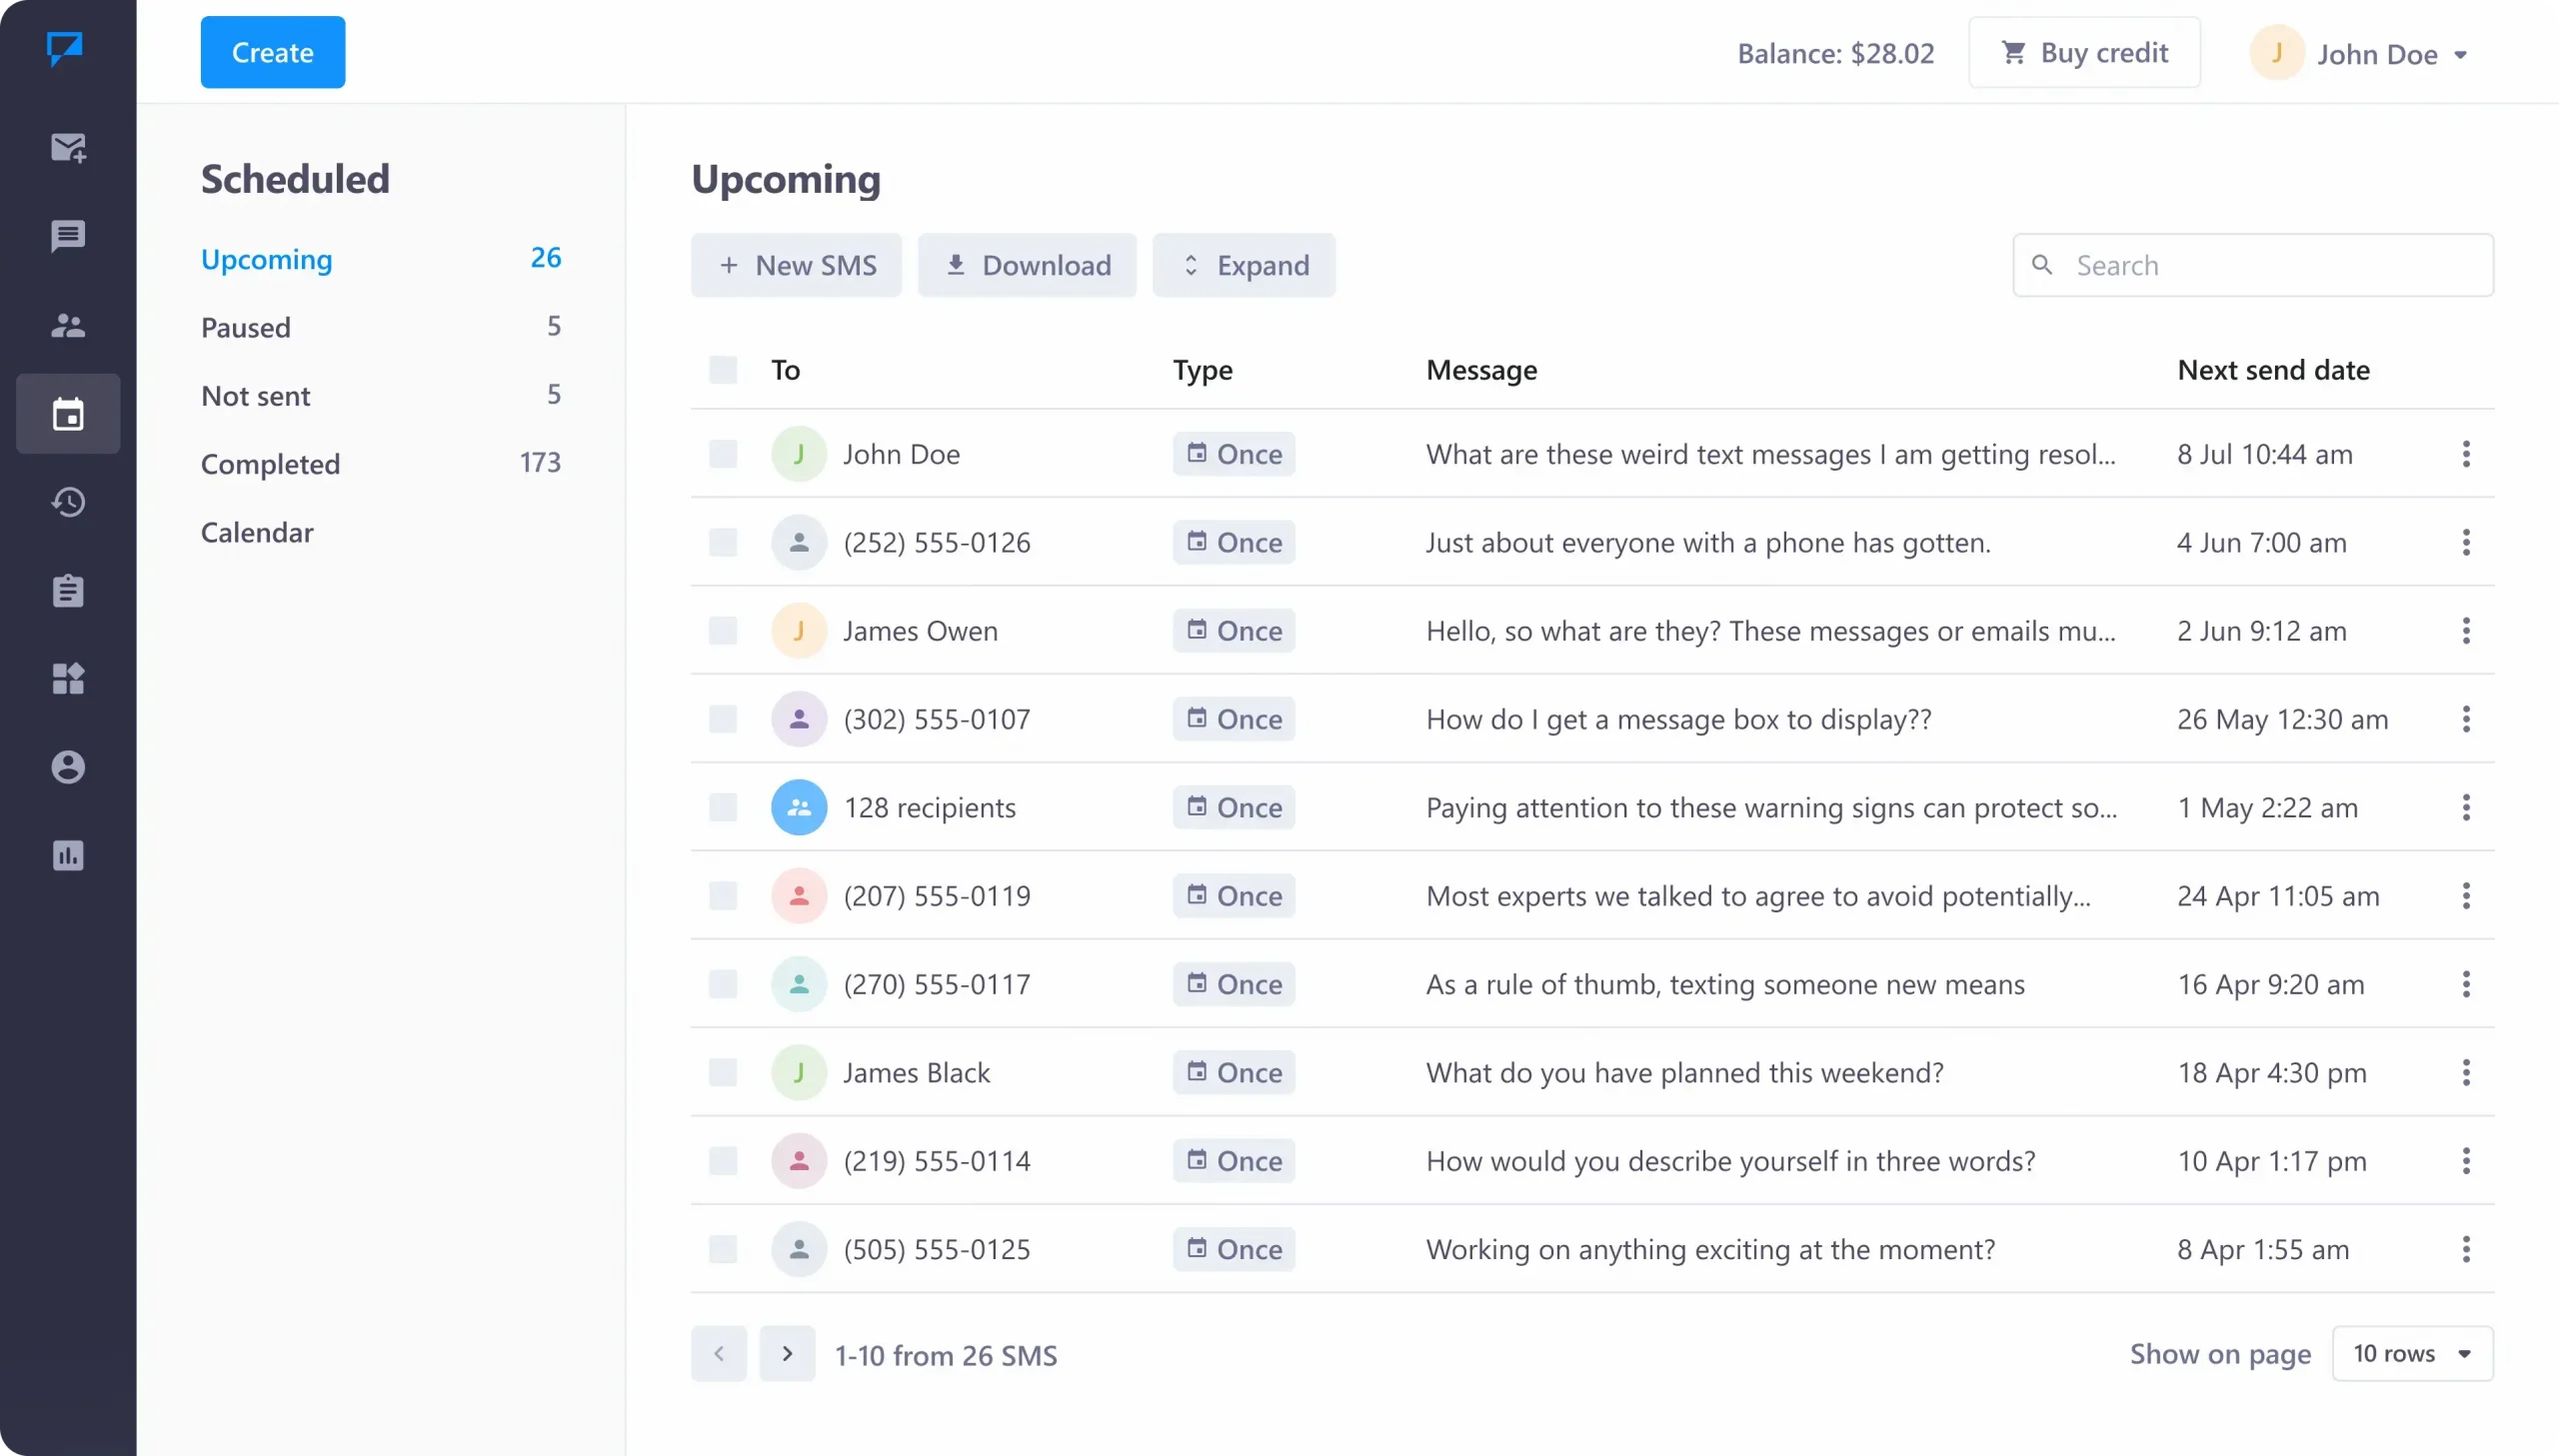The height and width of the screenshot is (1456, 2559).
Task: Check the (207) 555-0119 row checkbox
Action: tap(723, 896)
